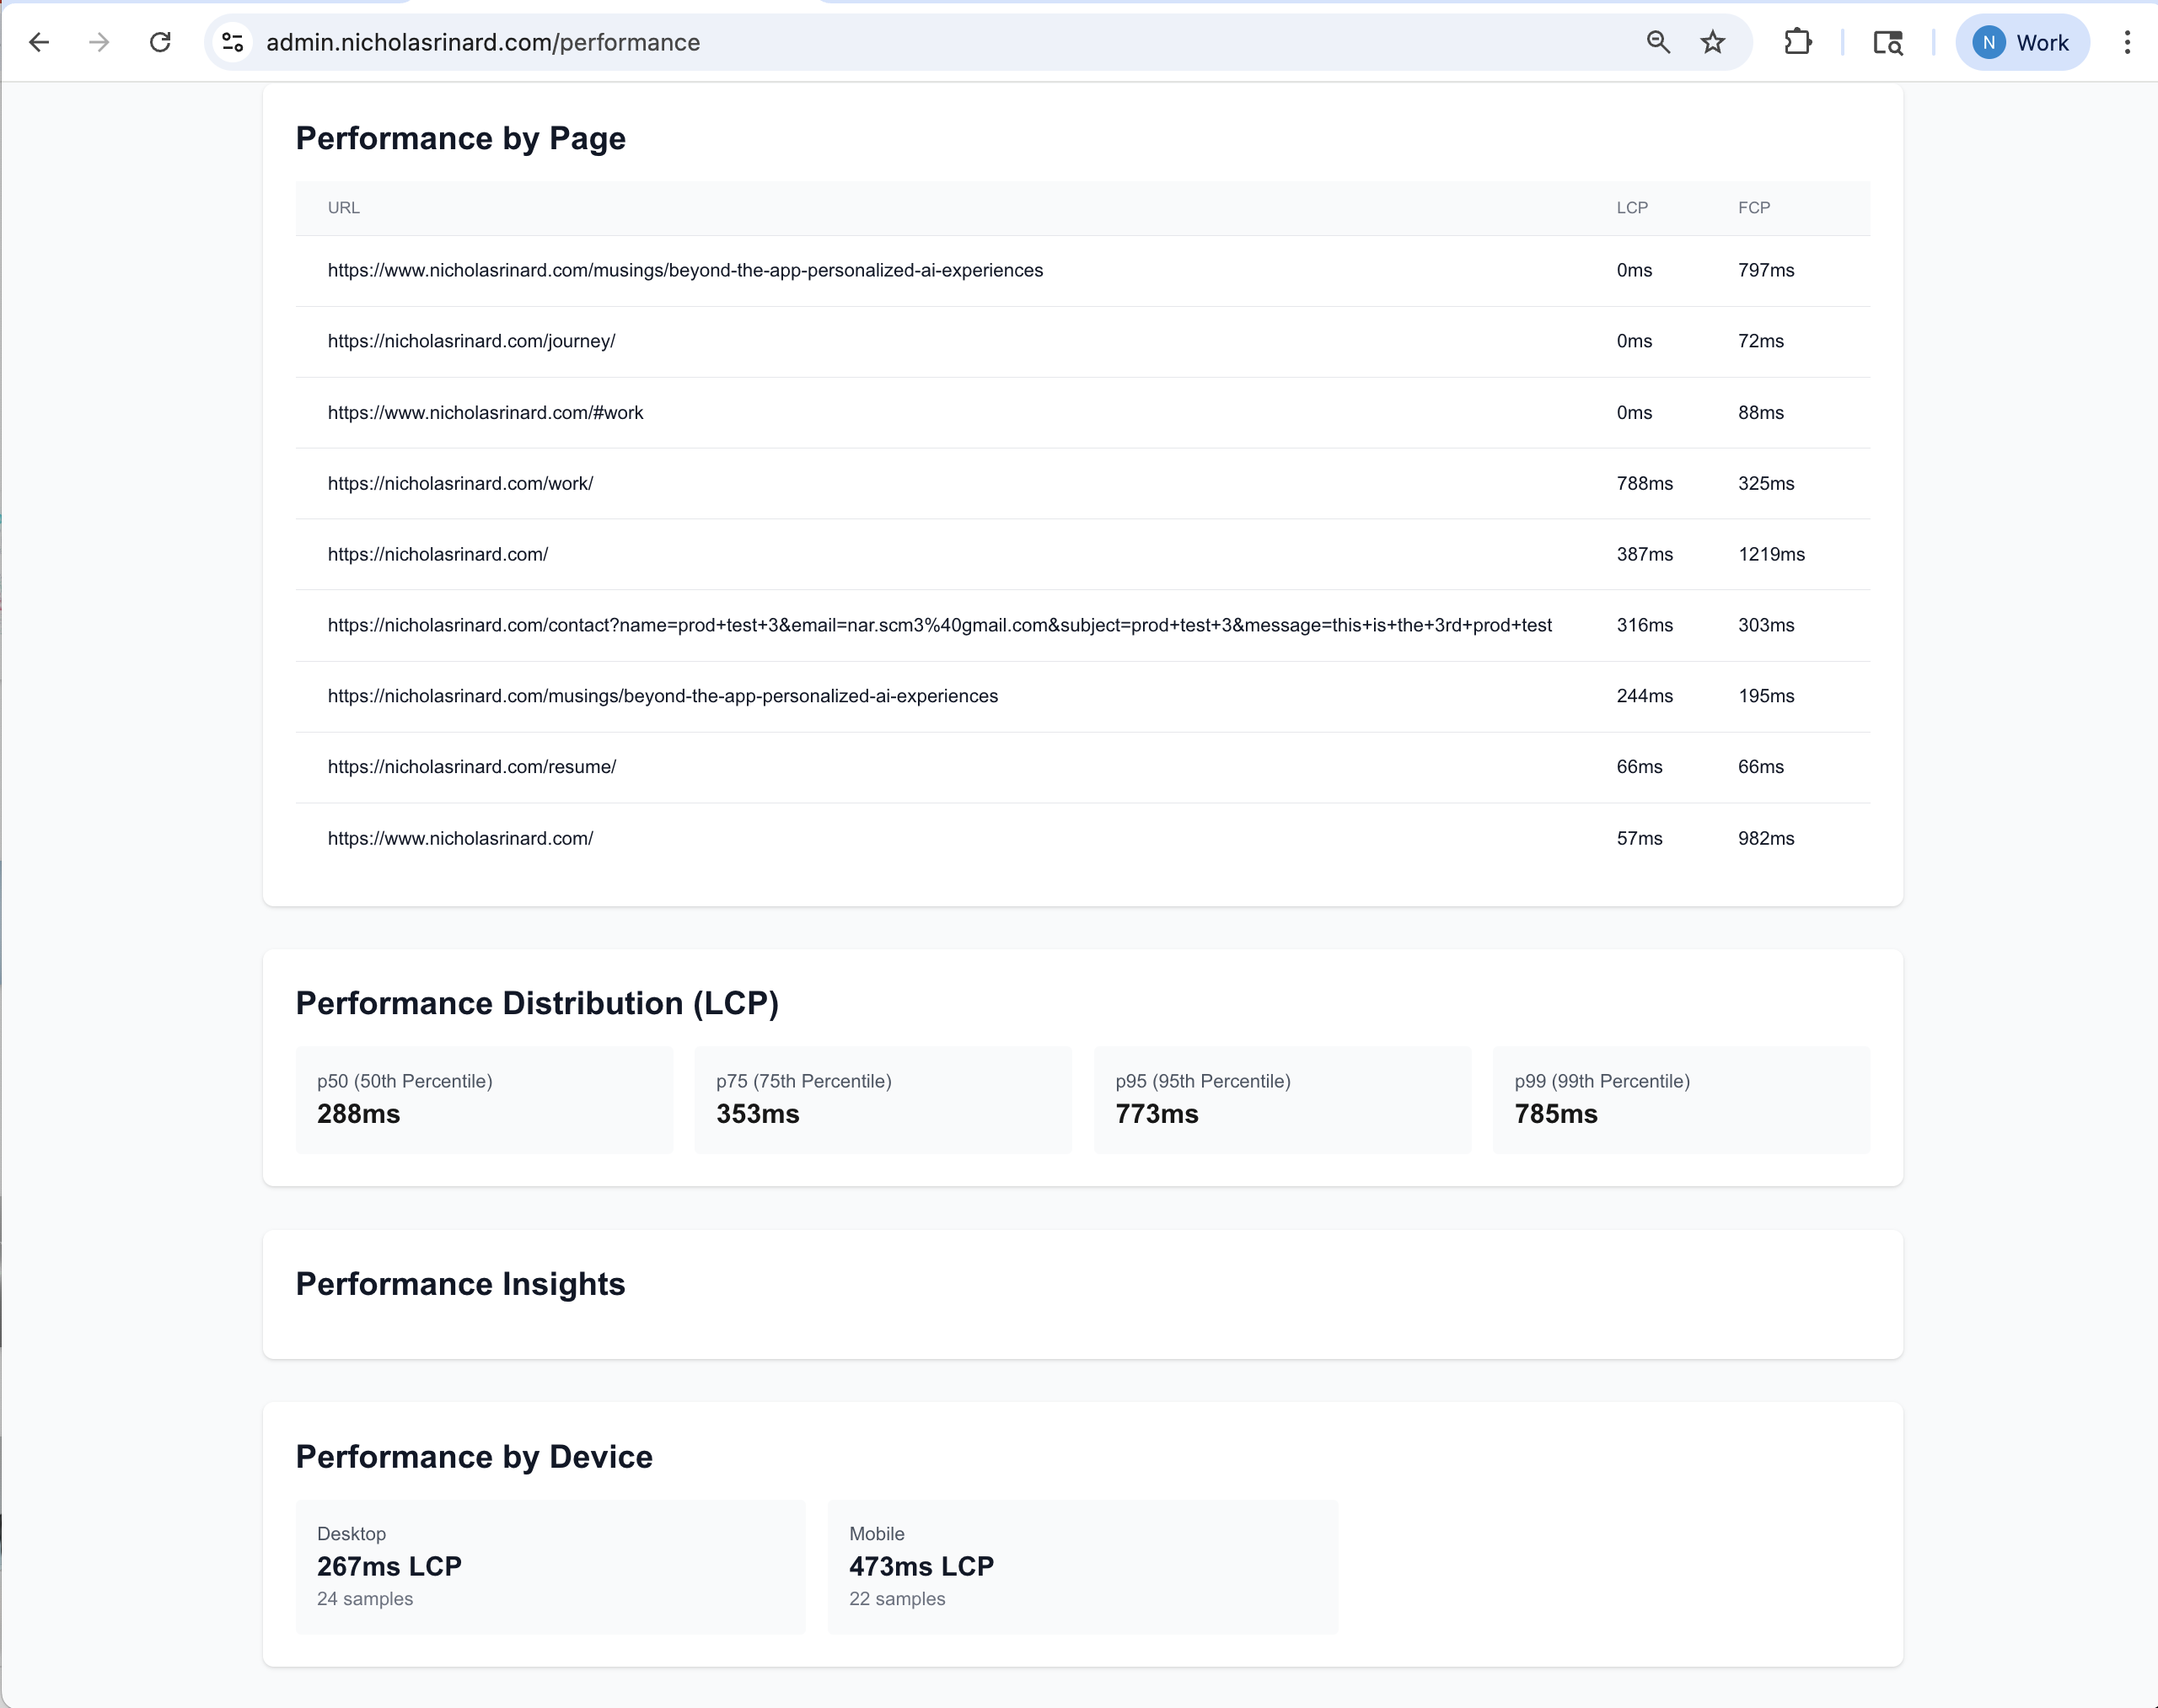The image size is (2158, 1708).
Task: Navigate forward in browser history
Action: (x=99, y=42)
